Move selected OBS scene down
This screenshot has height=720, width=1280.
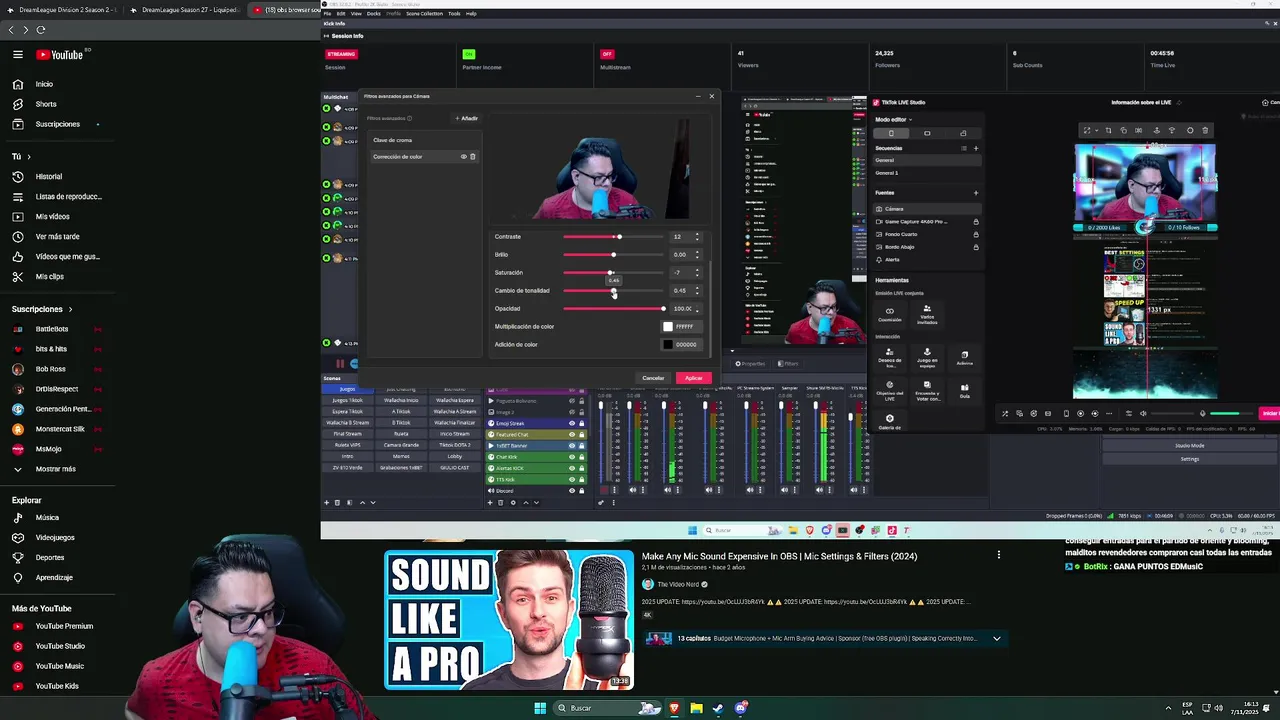click(373, 502)
